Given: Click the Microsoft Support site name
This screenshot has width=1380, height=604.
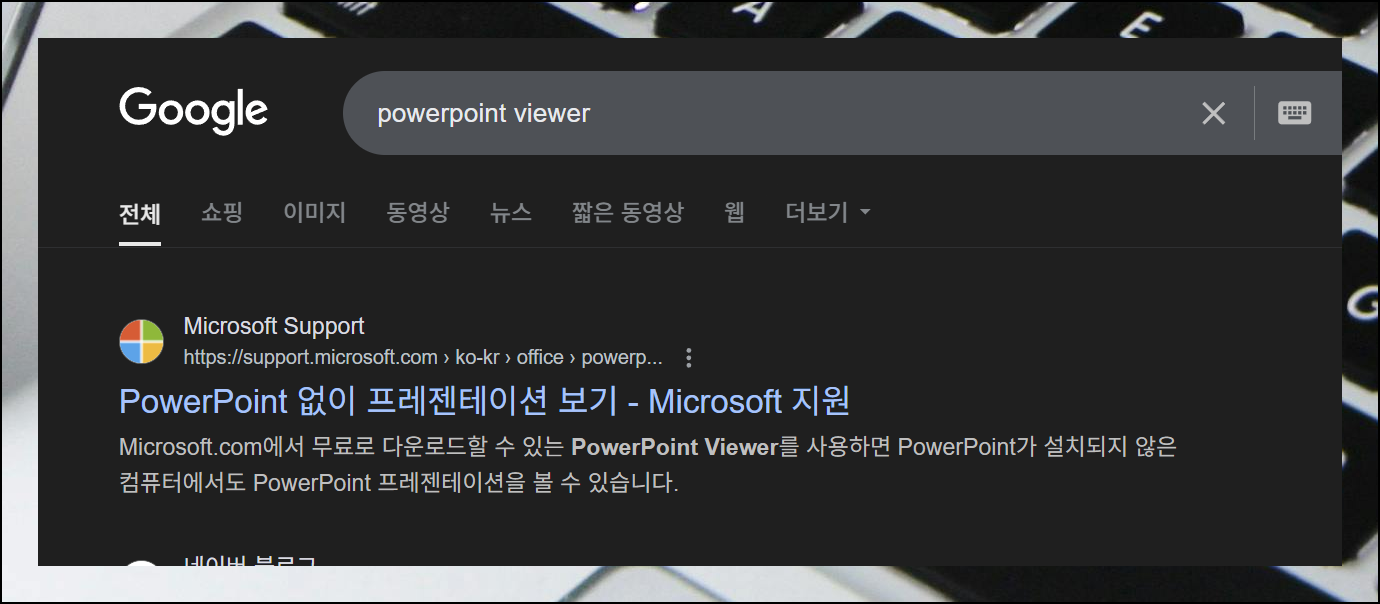Looking at the screenshot, I should pos(274,326).
